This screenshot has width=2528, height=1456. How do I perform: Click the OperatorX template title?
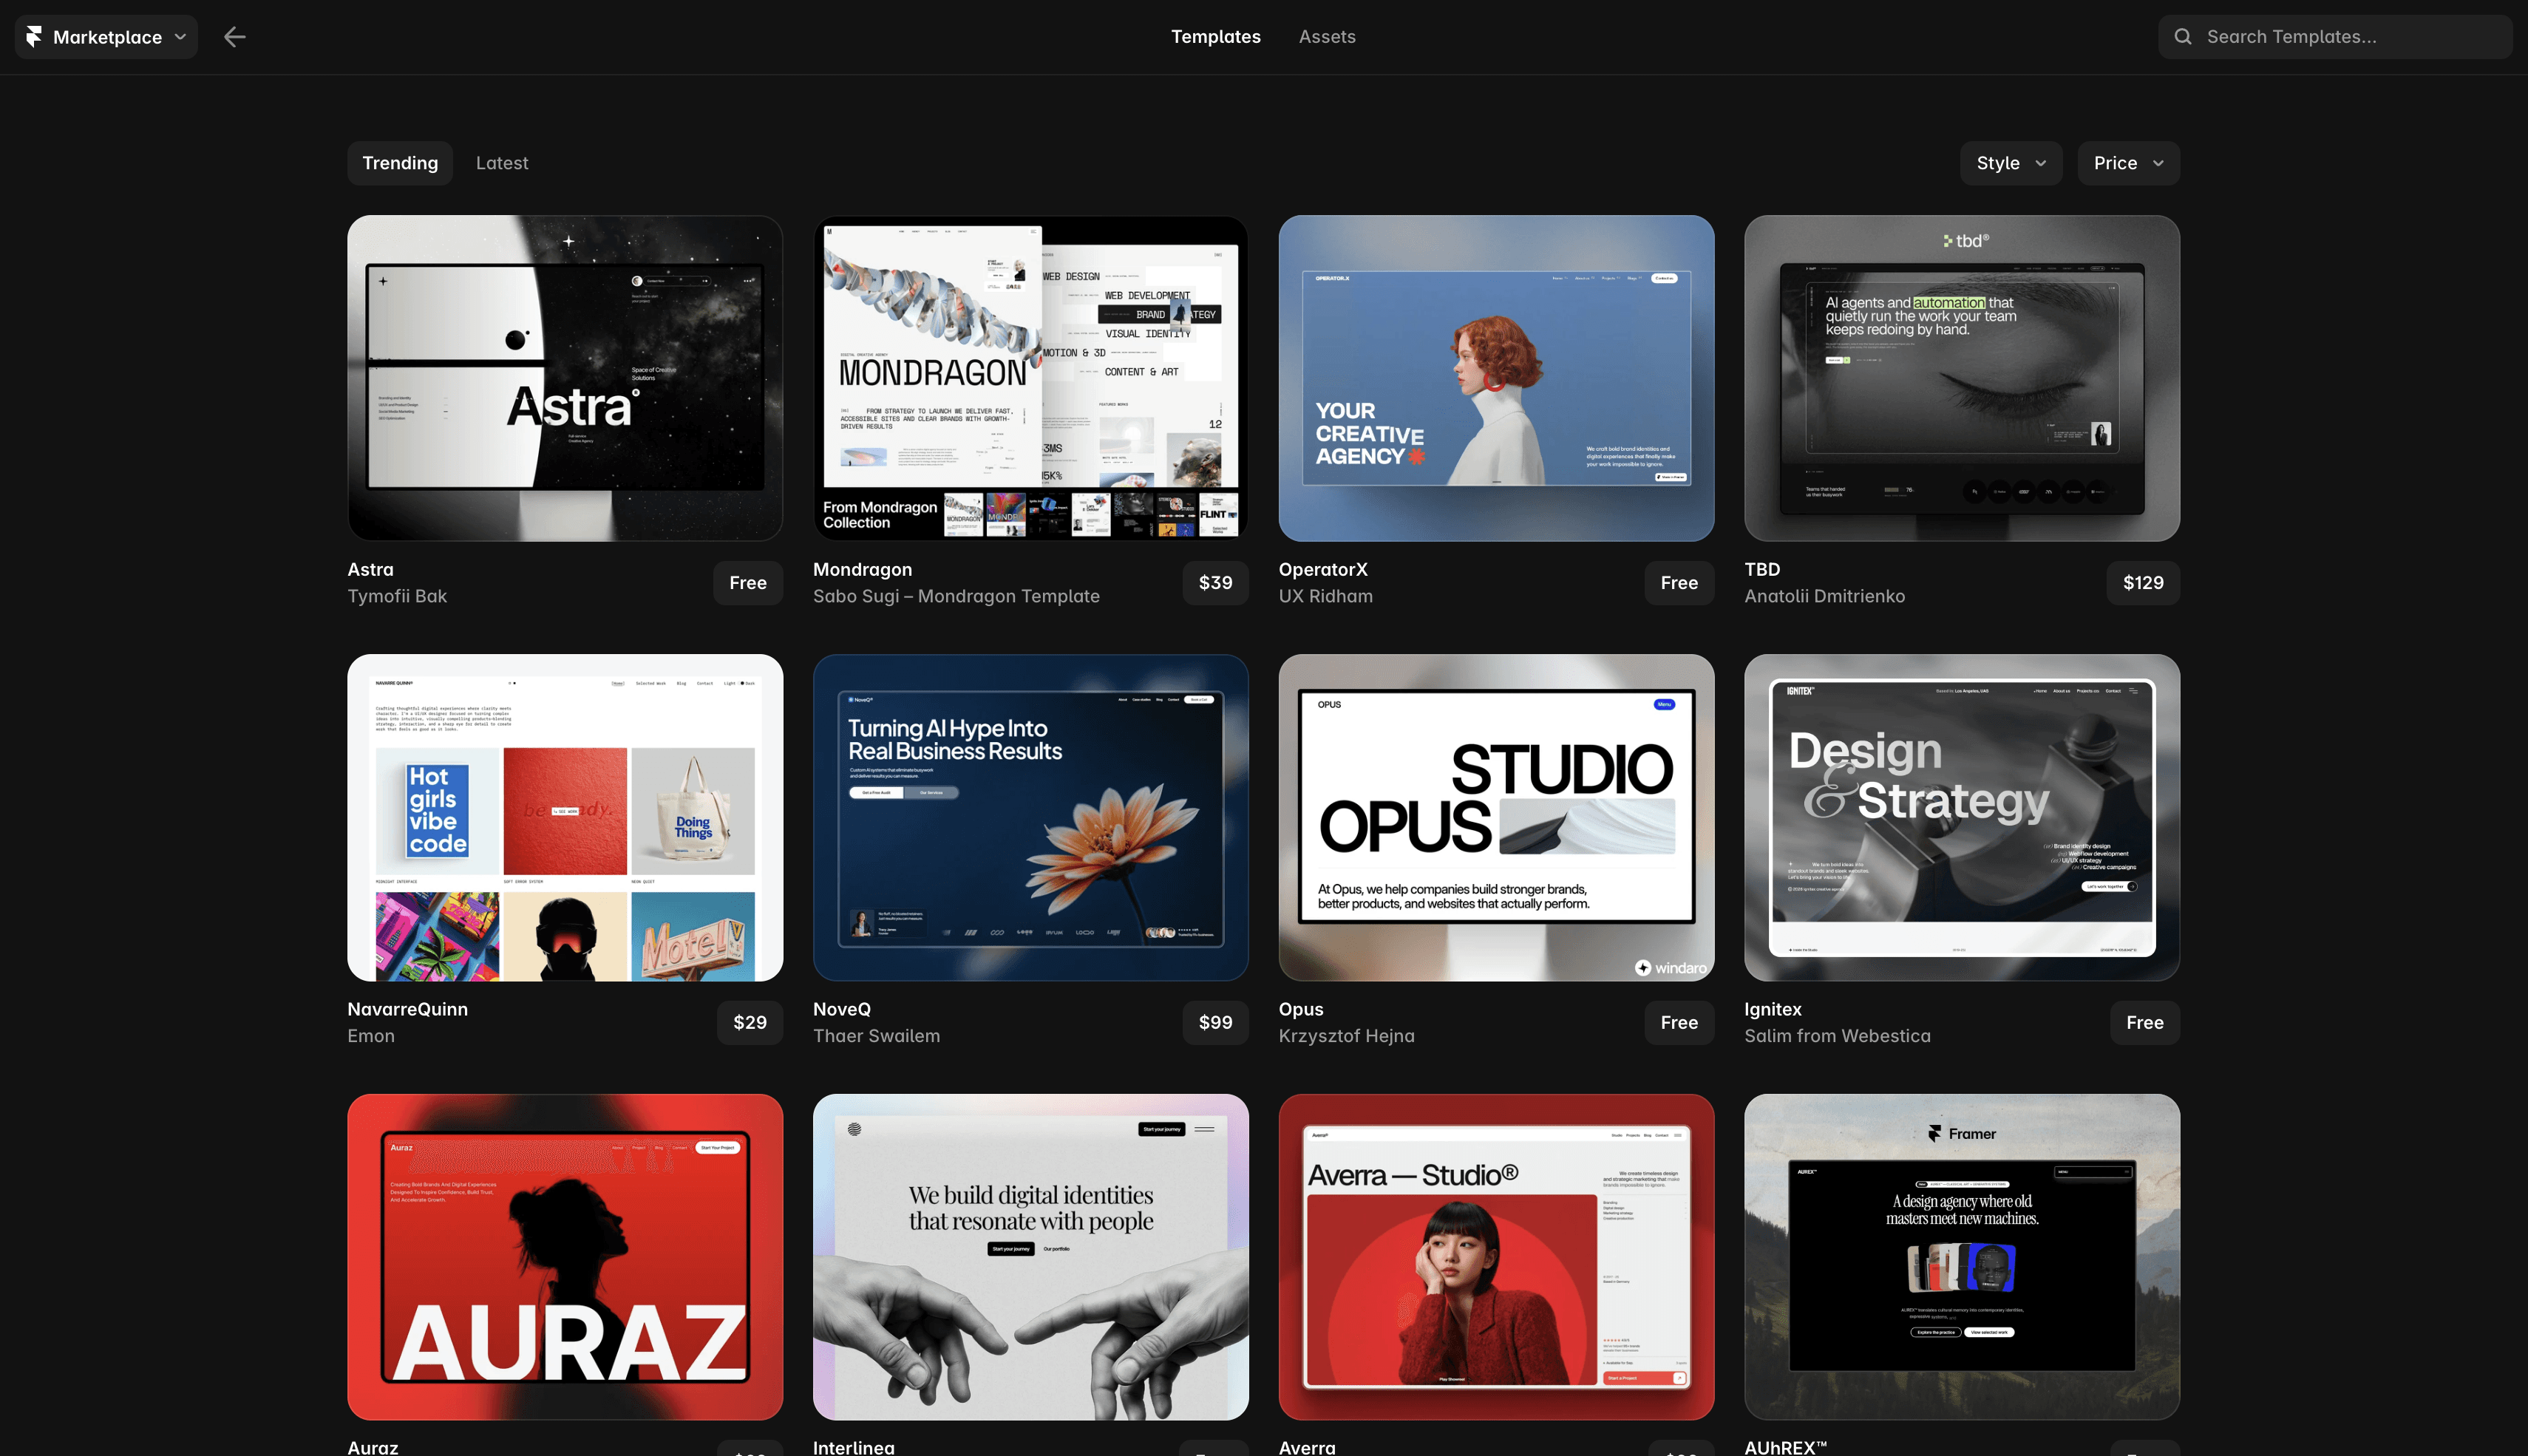coord(1323,569)
